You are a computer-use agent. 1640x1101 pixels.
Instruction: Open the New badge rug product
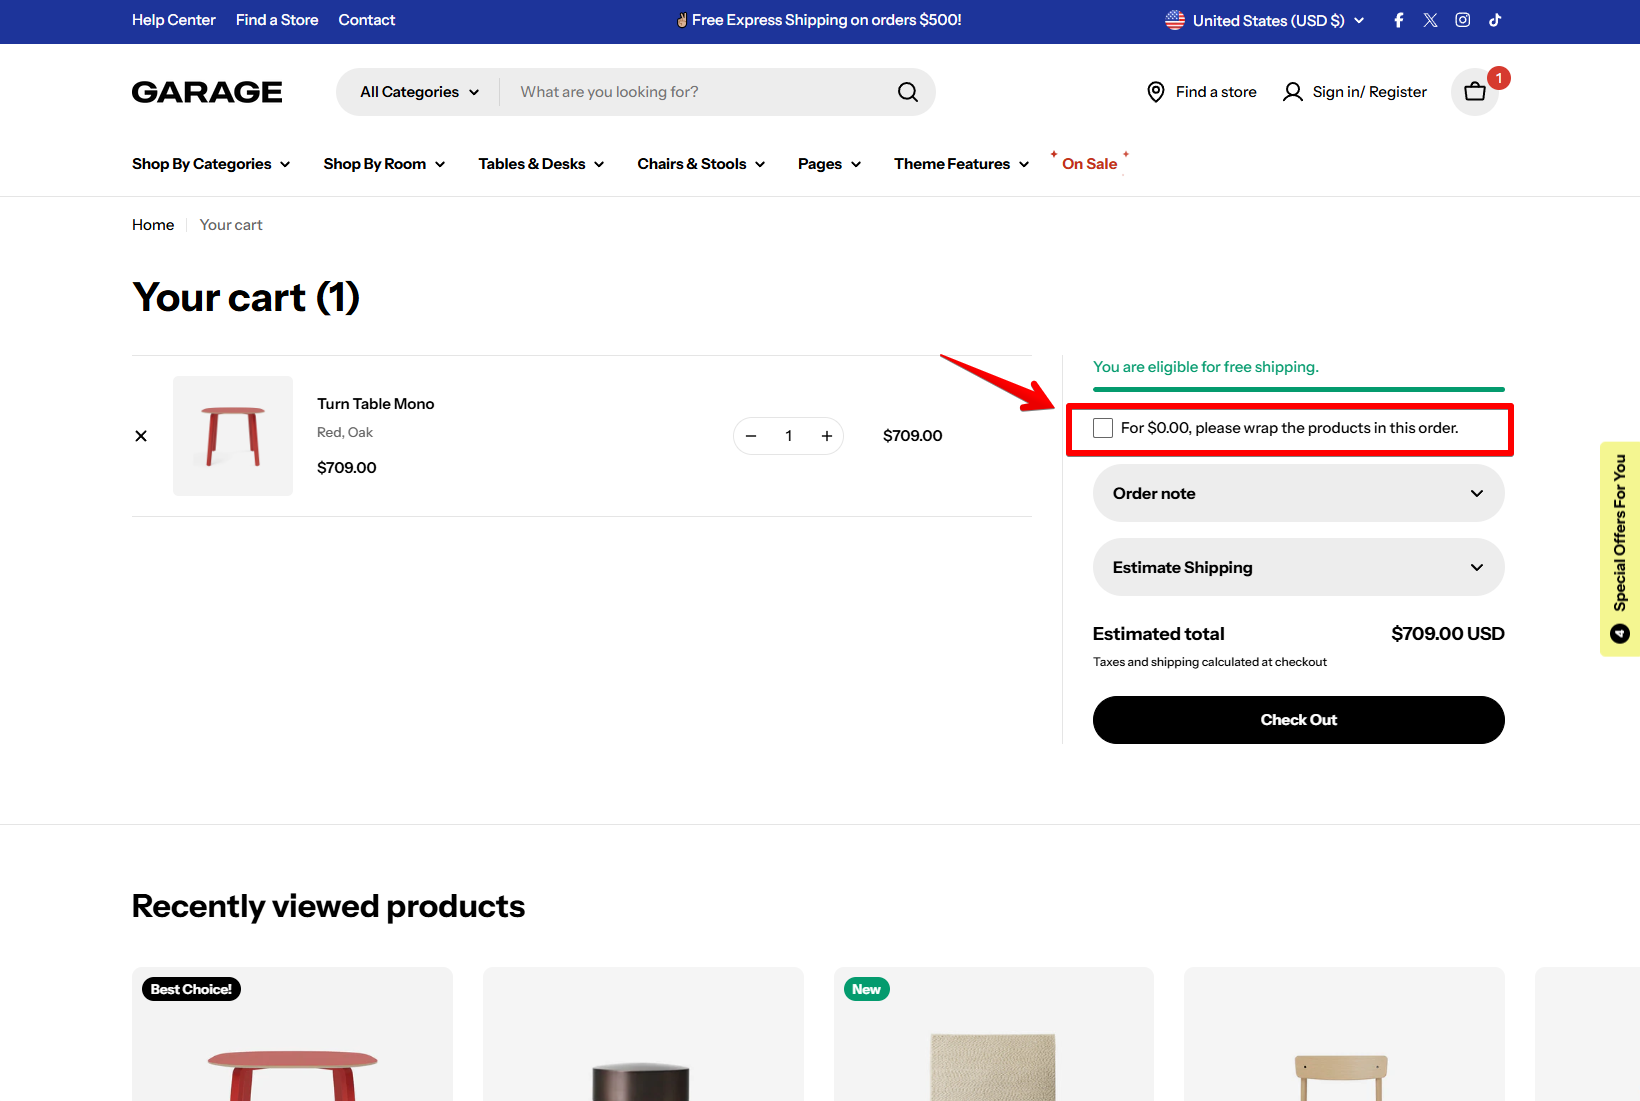[994, 1034]
